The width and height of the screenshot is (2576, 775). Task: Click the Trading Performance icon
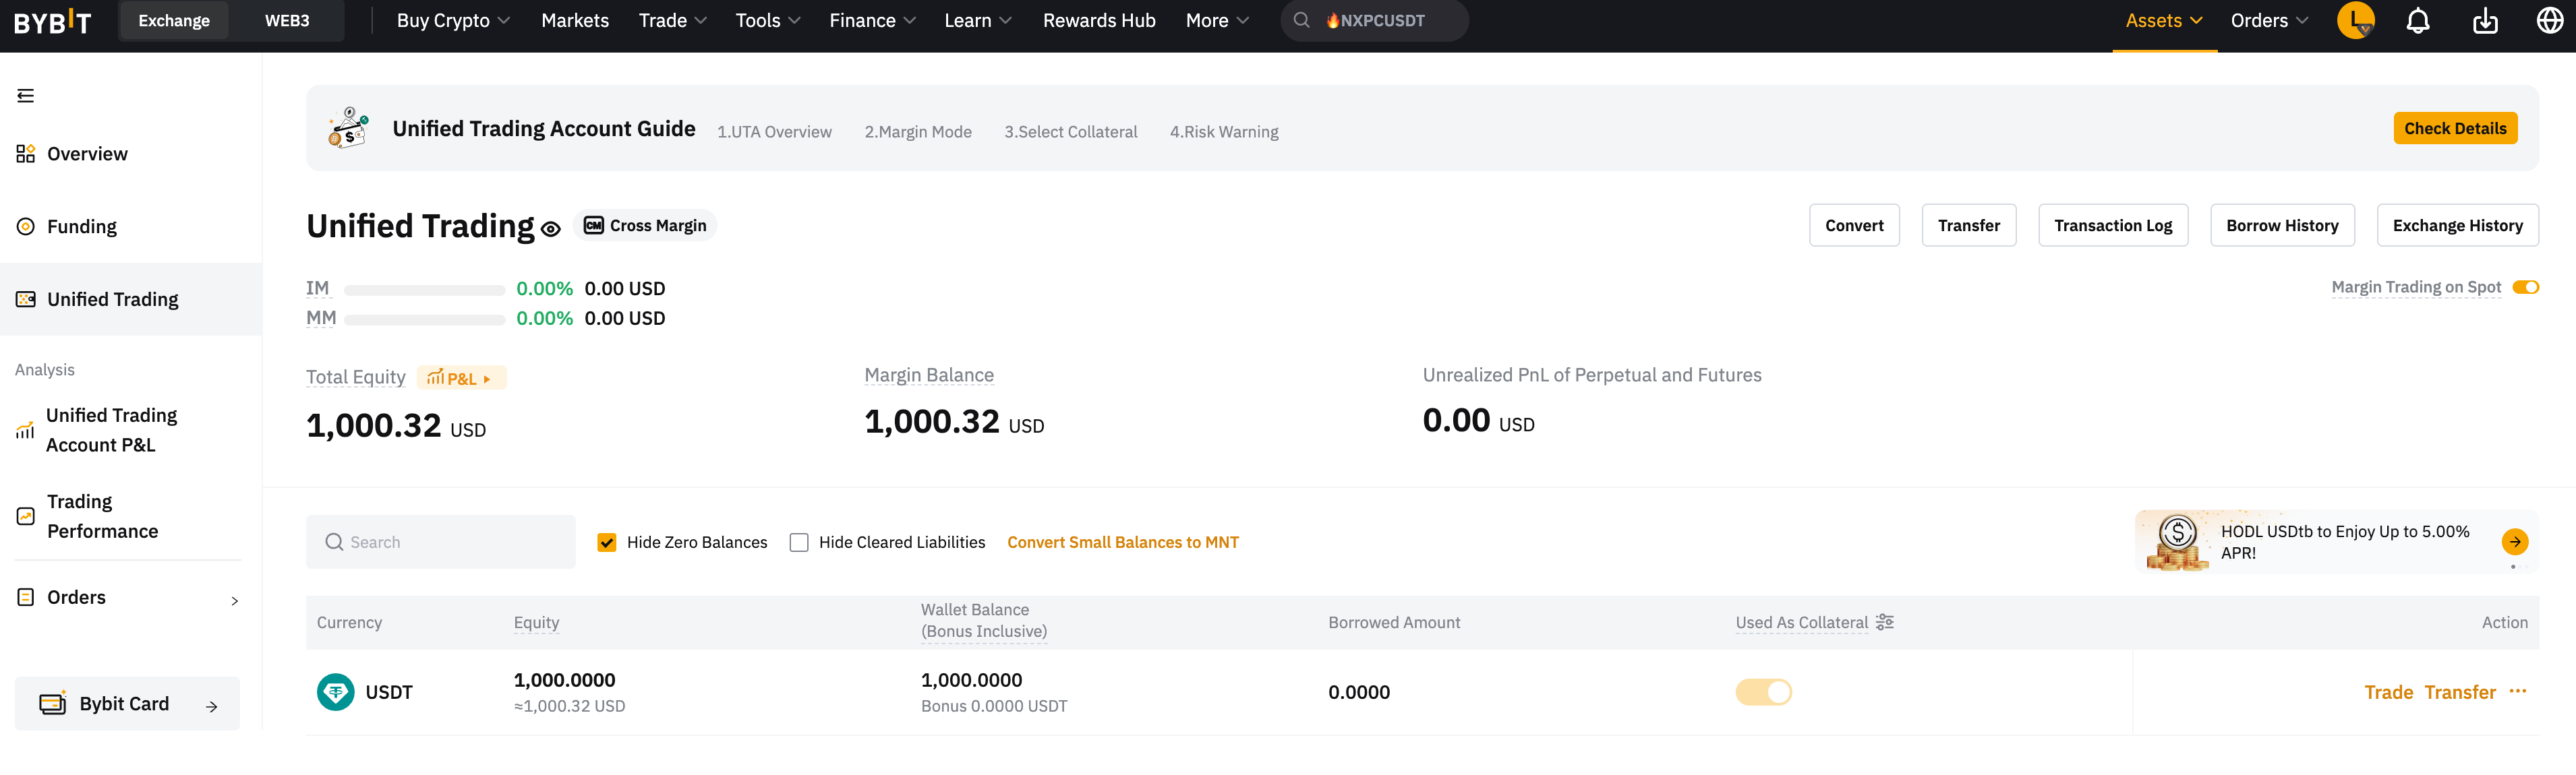[26, 517]
